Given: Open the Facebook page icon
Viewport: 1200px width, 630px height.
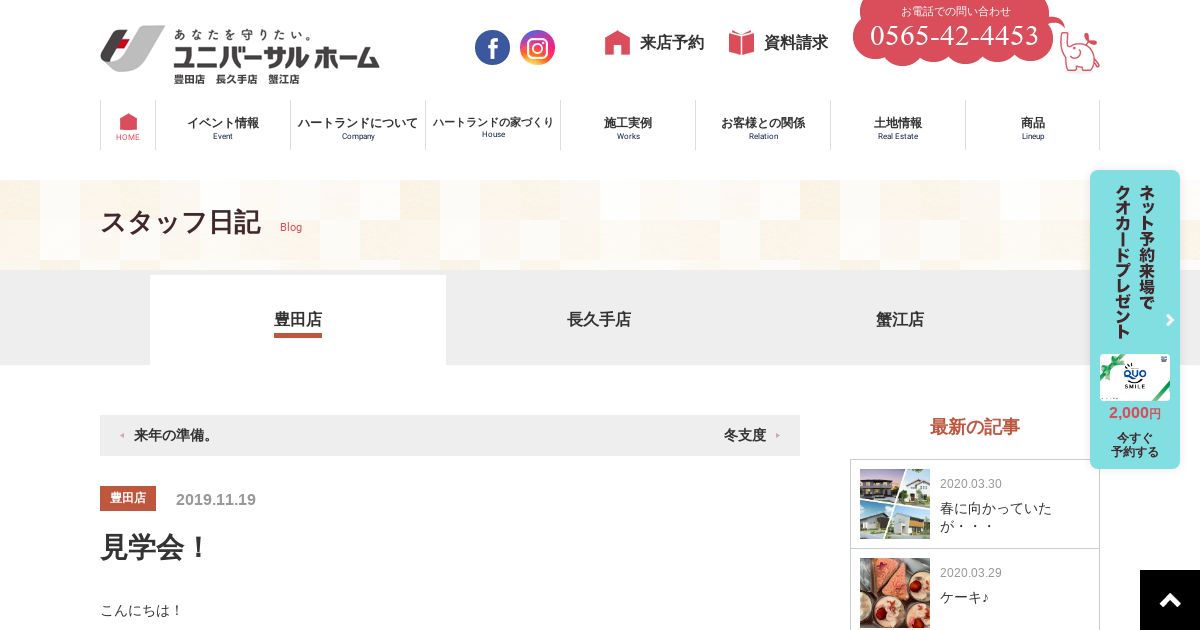Looking at the screenshot, I should [x=492, y=47].
